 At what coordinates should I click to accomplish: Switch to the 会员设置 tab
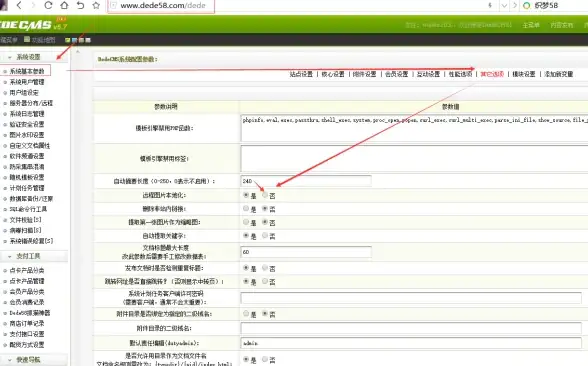397,74
